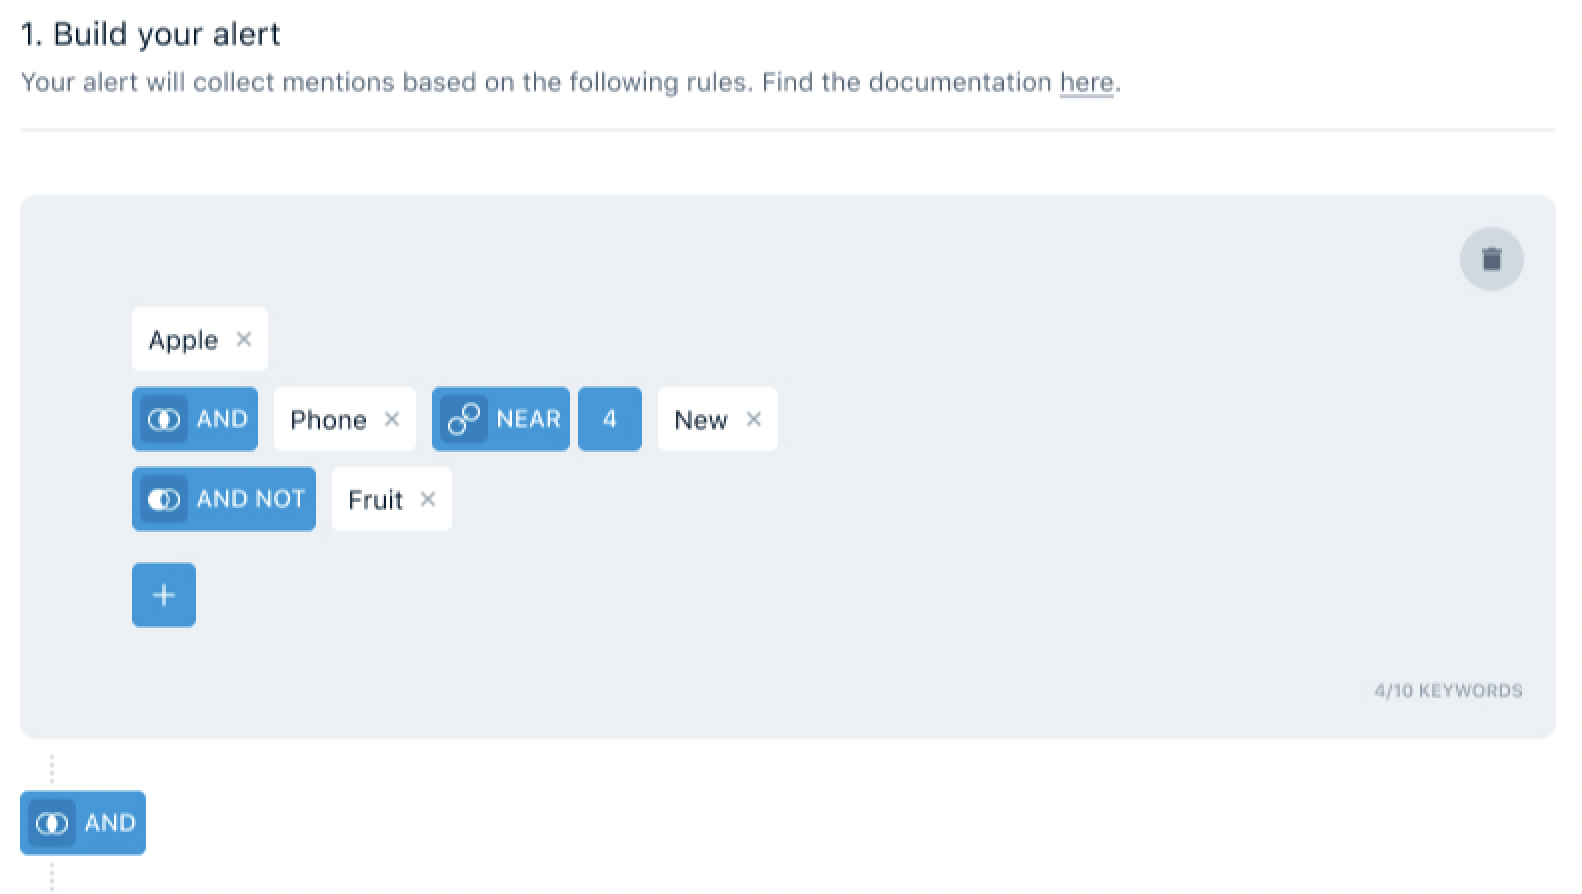Remove the Phone keyword
The image size is (1582, 894).
pyautogui.click(x=392, y=419)
